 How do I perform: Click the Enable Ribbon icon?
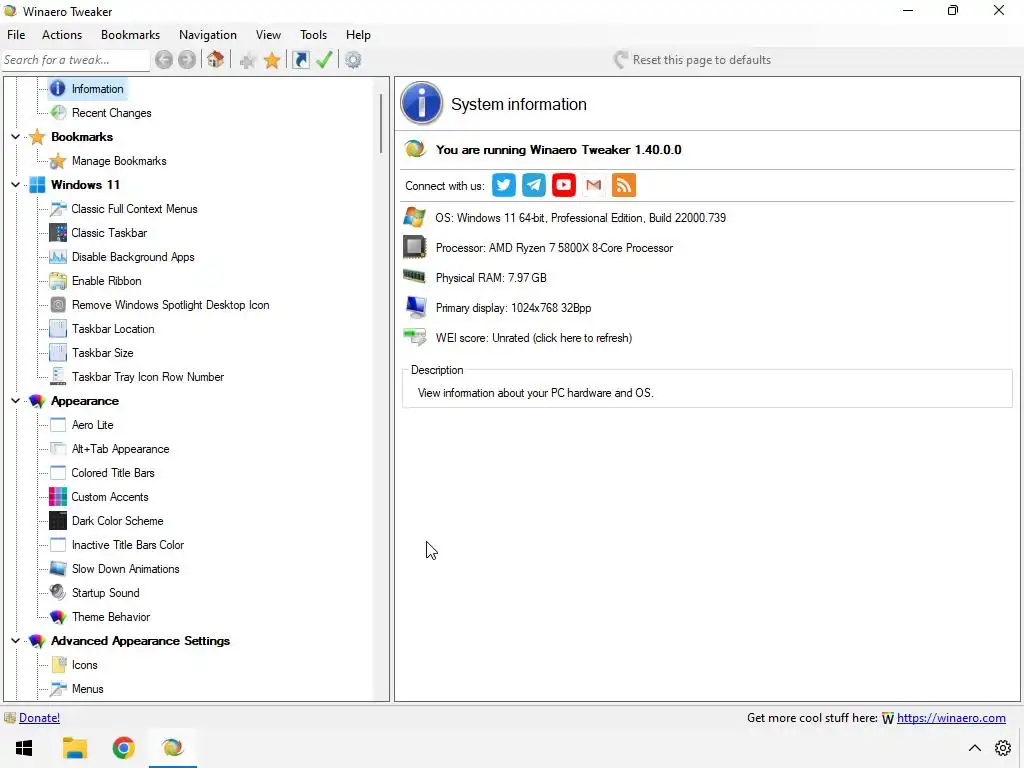57,281
